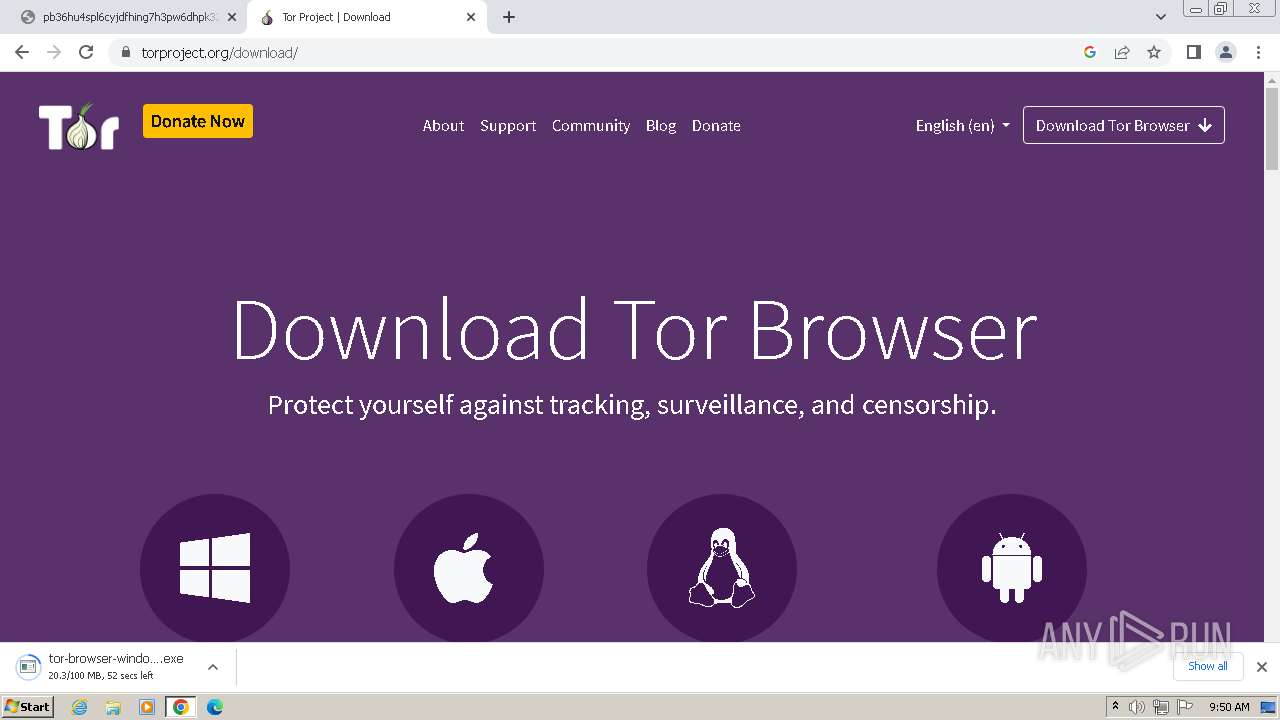Close the downloads bar
Image resolution: width=1280 pixels, height=720 pixels.
coord(1262,667)
